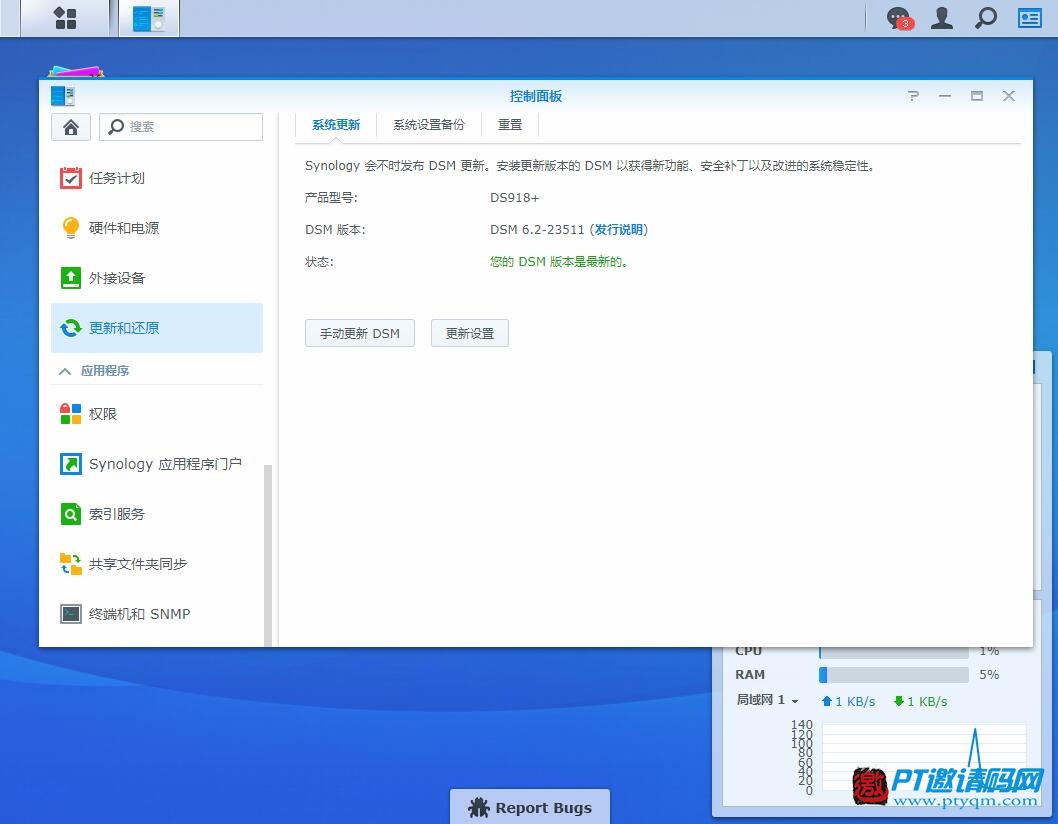Open 权限 settings
This screenshot has width=1058, height=824.
[157, 414]
